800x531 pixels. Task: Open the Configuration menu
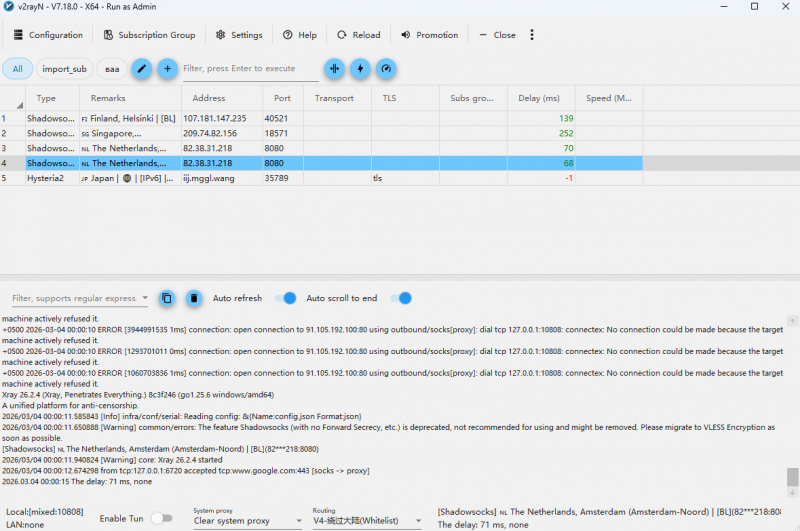[47, 35]
